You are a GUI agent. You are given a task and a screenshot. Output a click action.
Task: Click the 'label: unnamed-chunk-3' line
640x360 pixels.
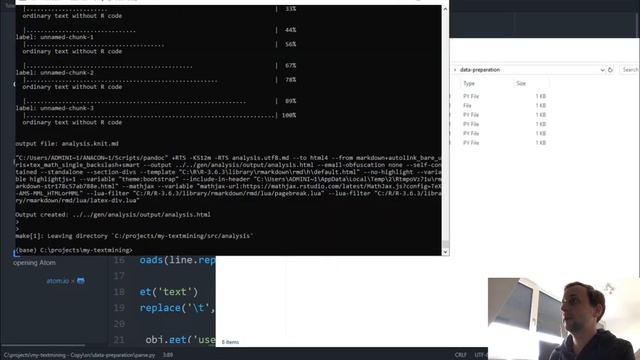(55, 108)
